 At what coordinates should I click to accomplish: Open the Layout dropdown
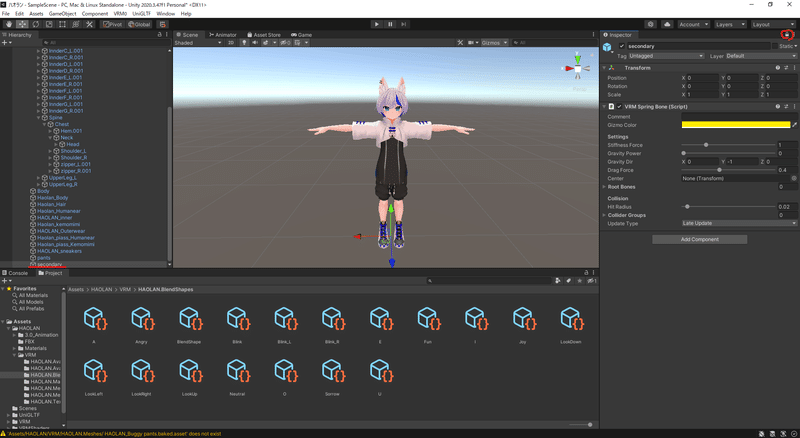(x=772, y=24)
